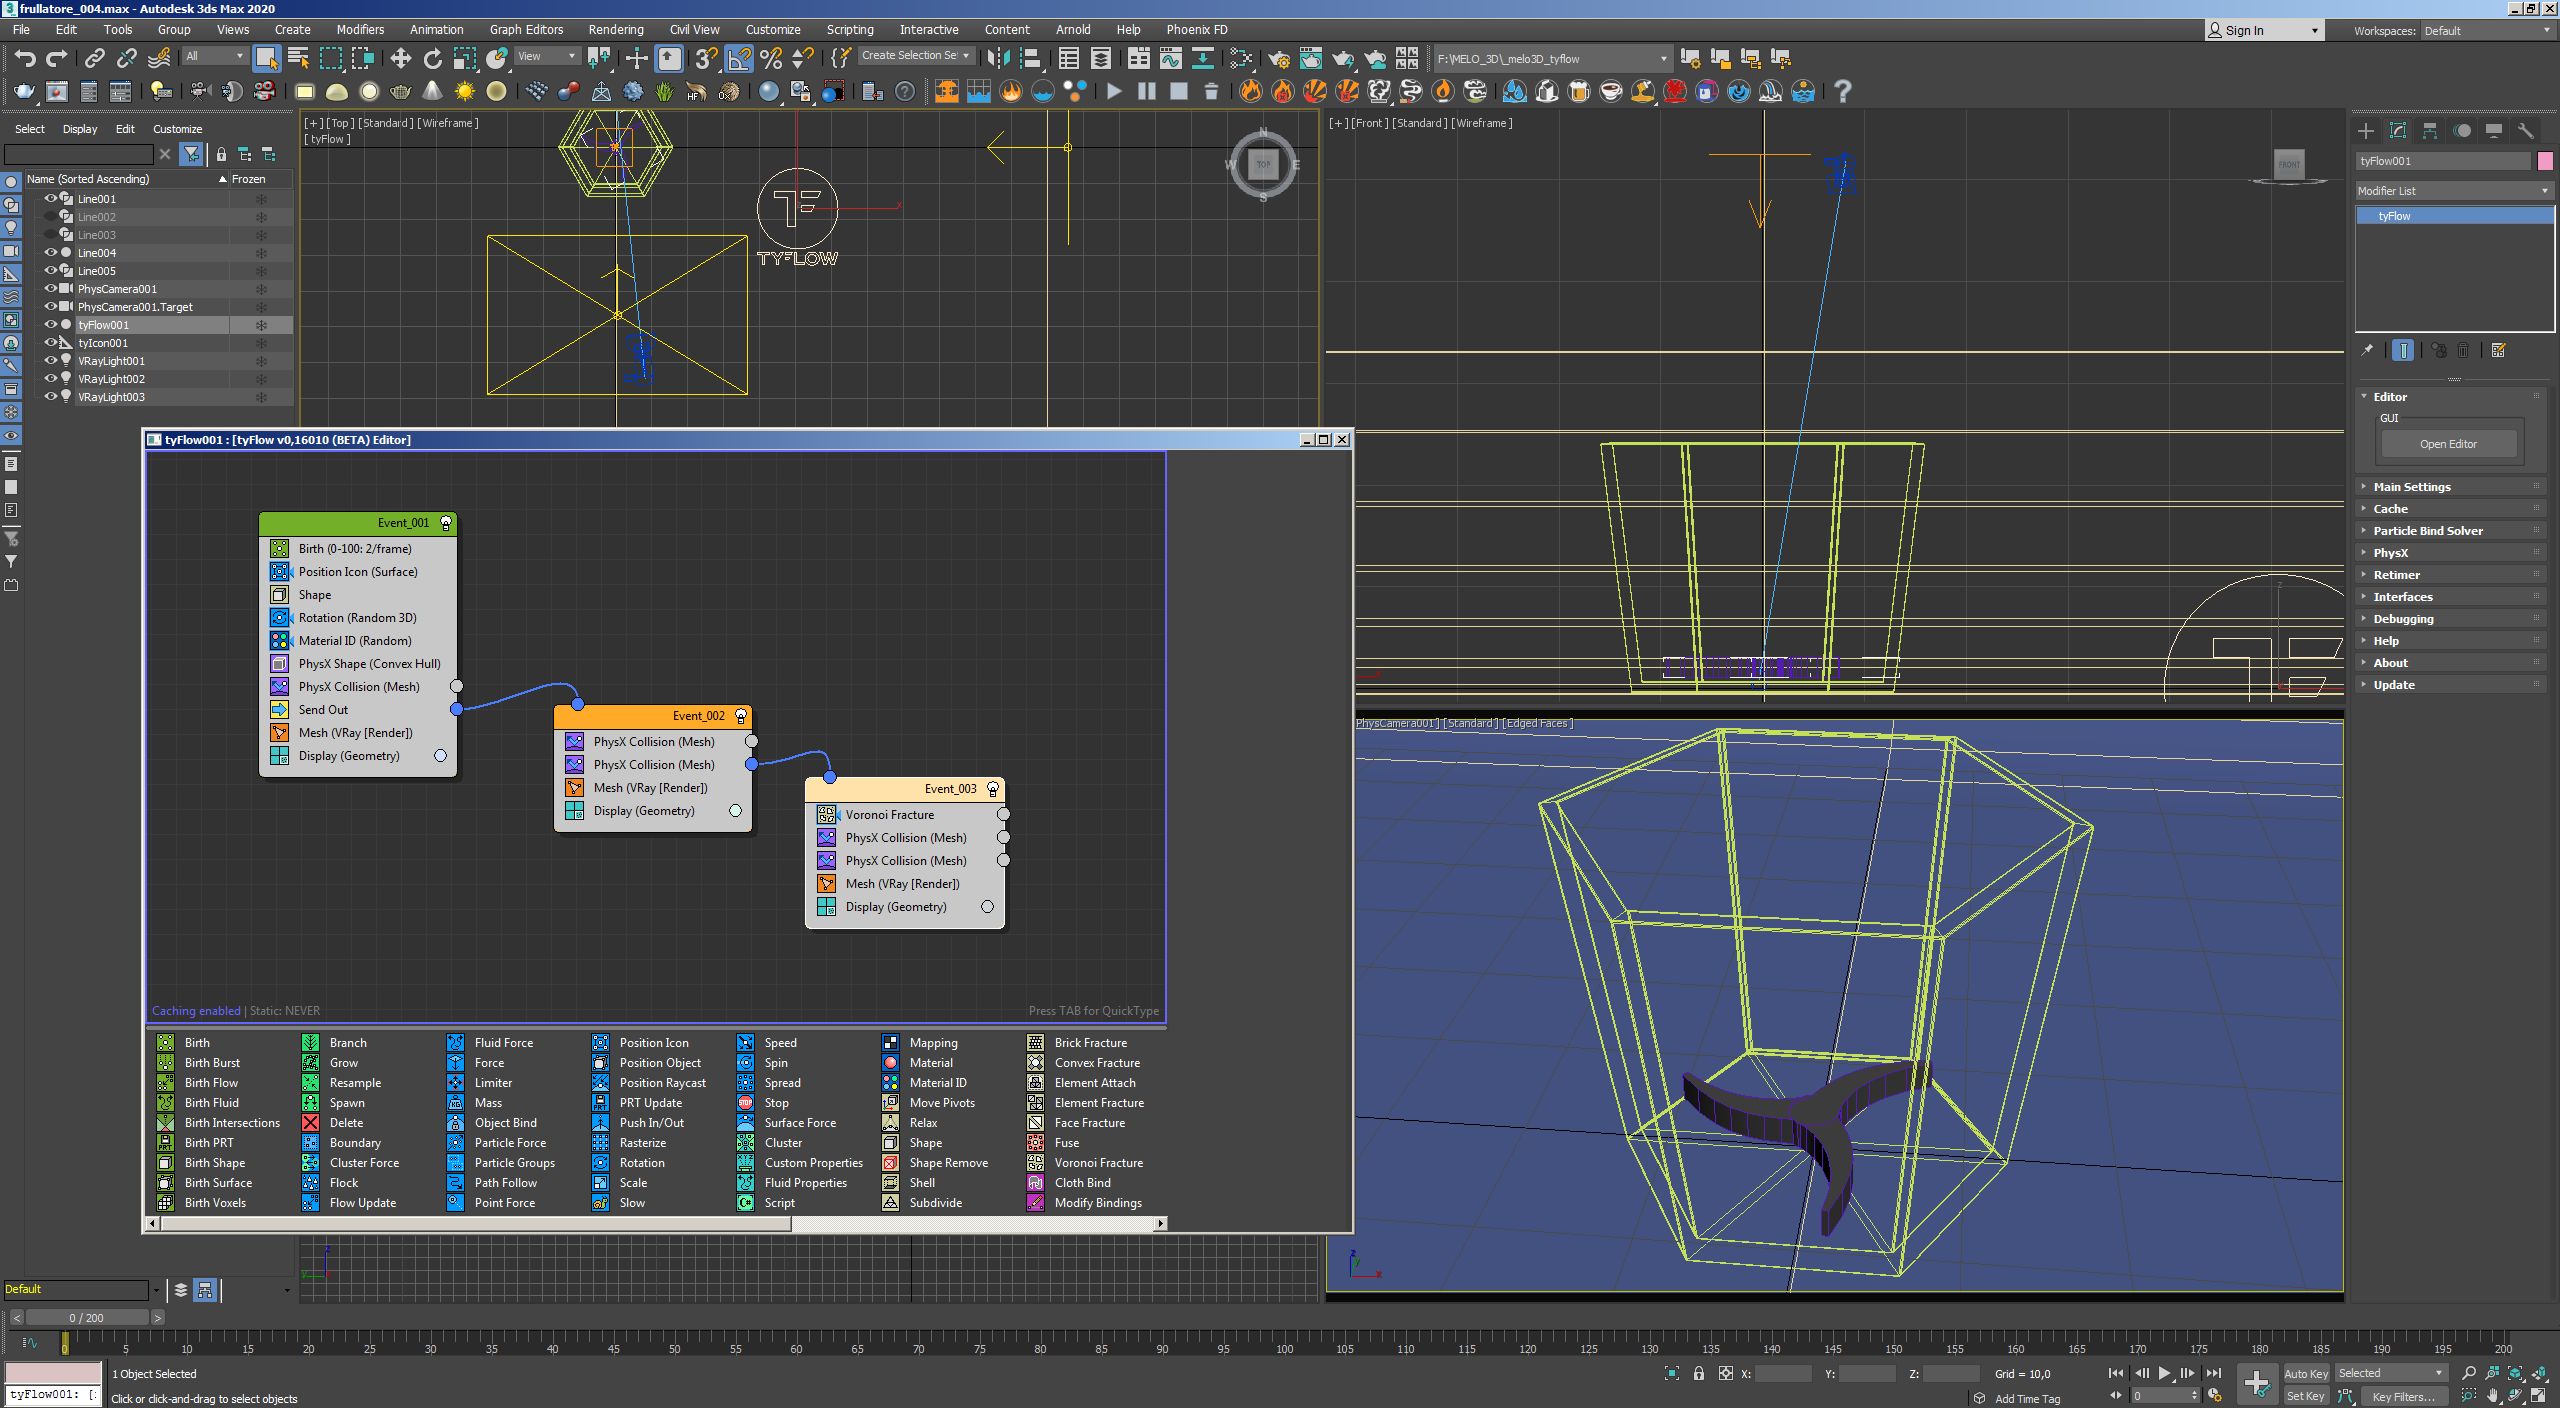Viewport: 2560px width, 1408px height.
Task: Click the Help question mark toolbar icon
Action: click(1843, 91)
